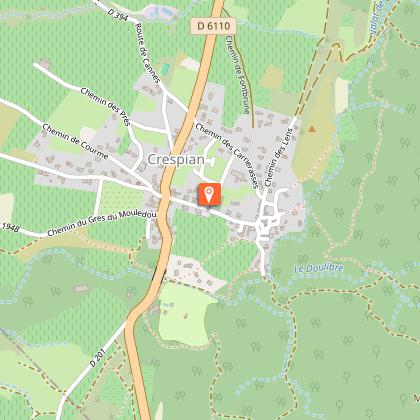Click the orange location pin marker
Image resolution: width=420 pixels, height=420 pixels.
209,194
